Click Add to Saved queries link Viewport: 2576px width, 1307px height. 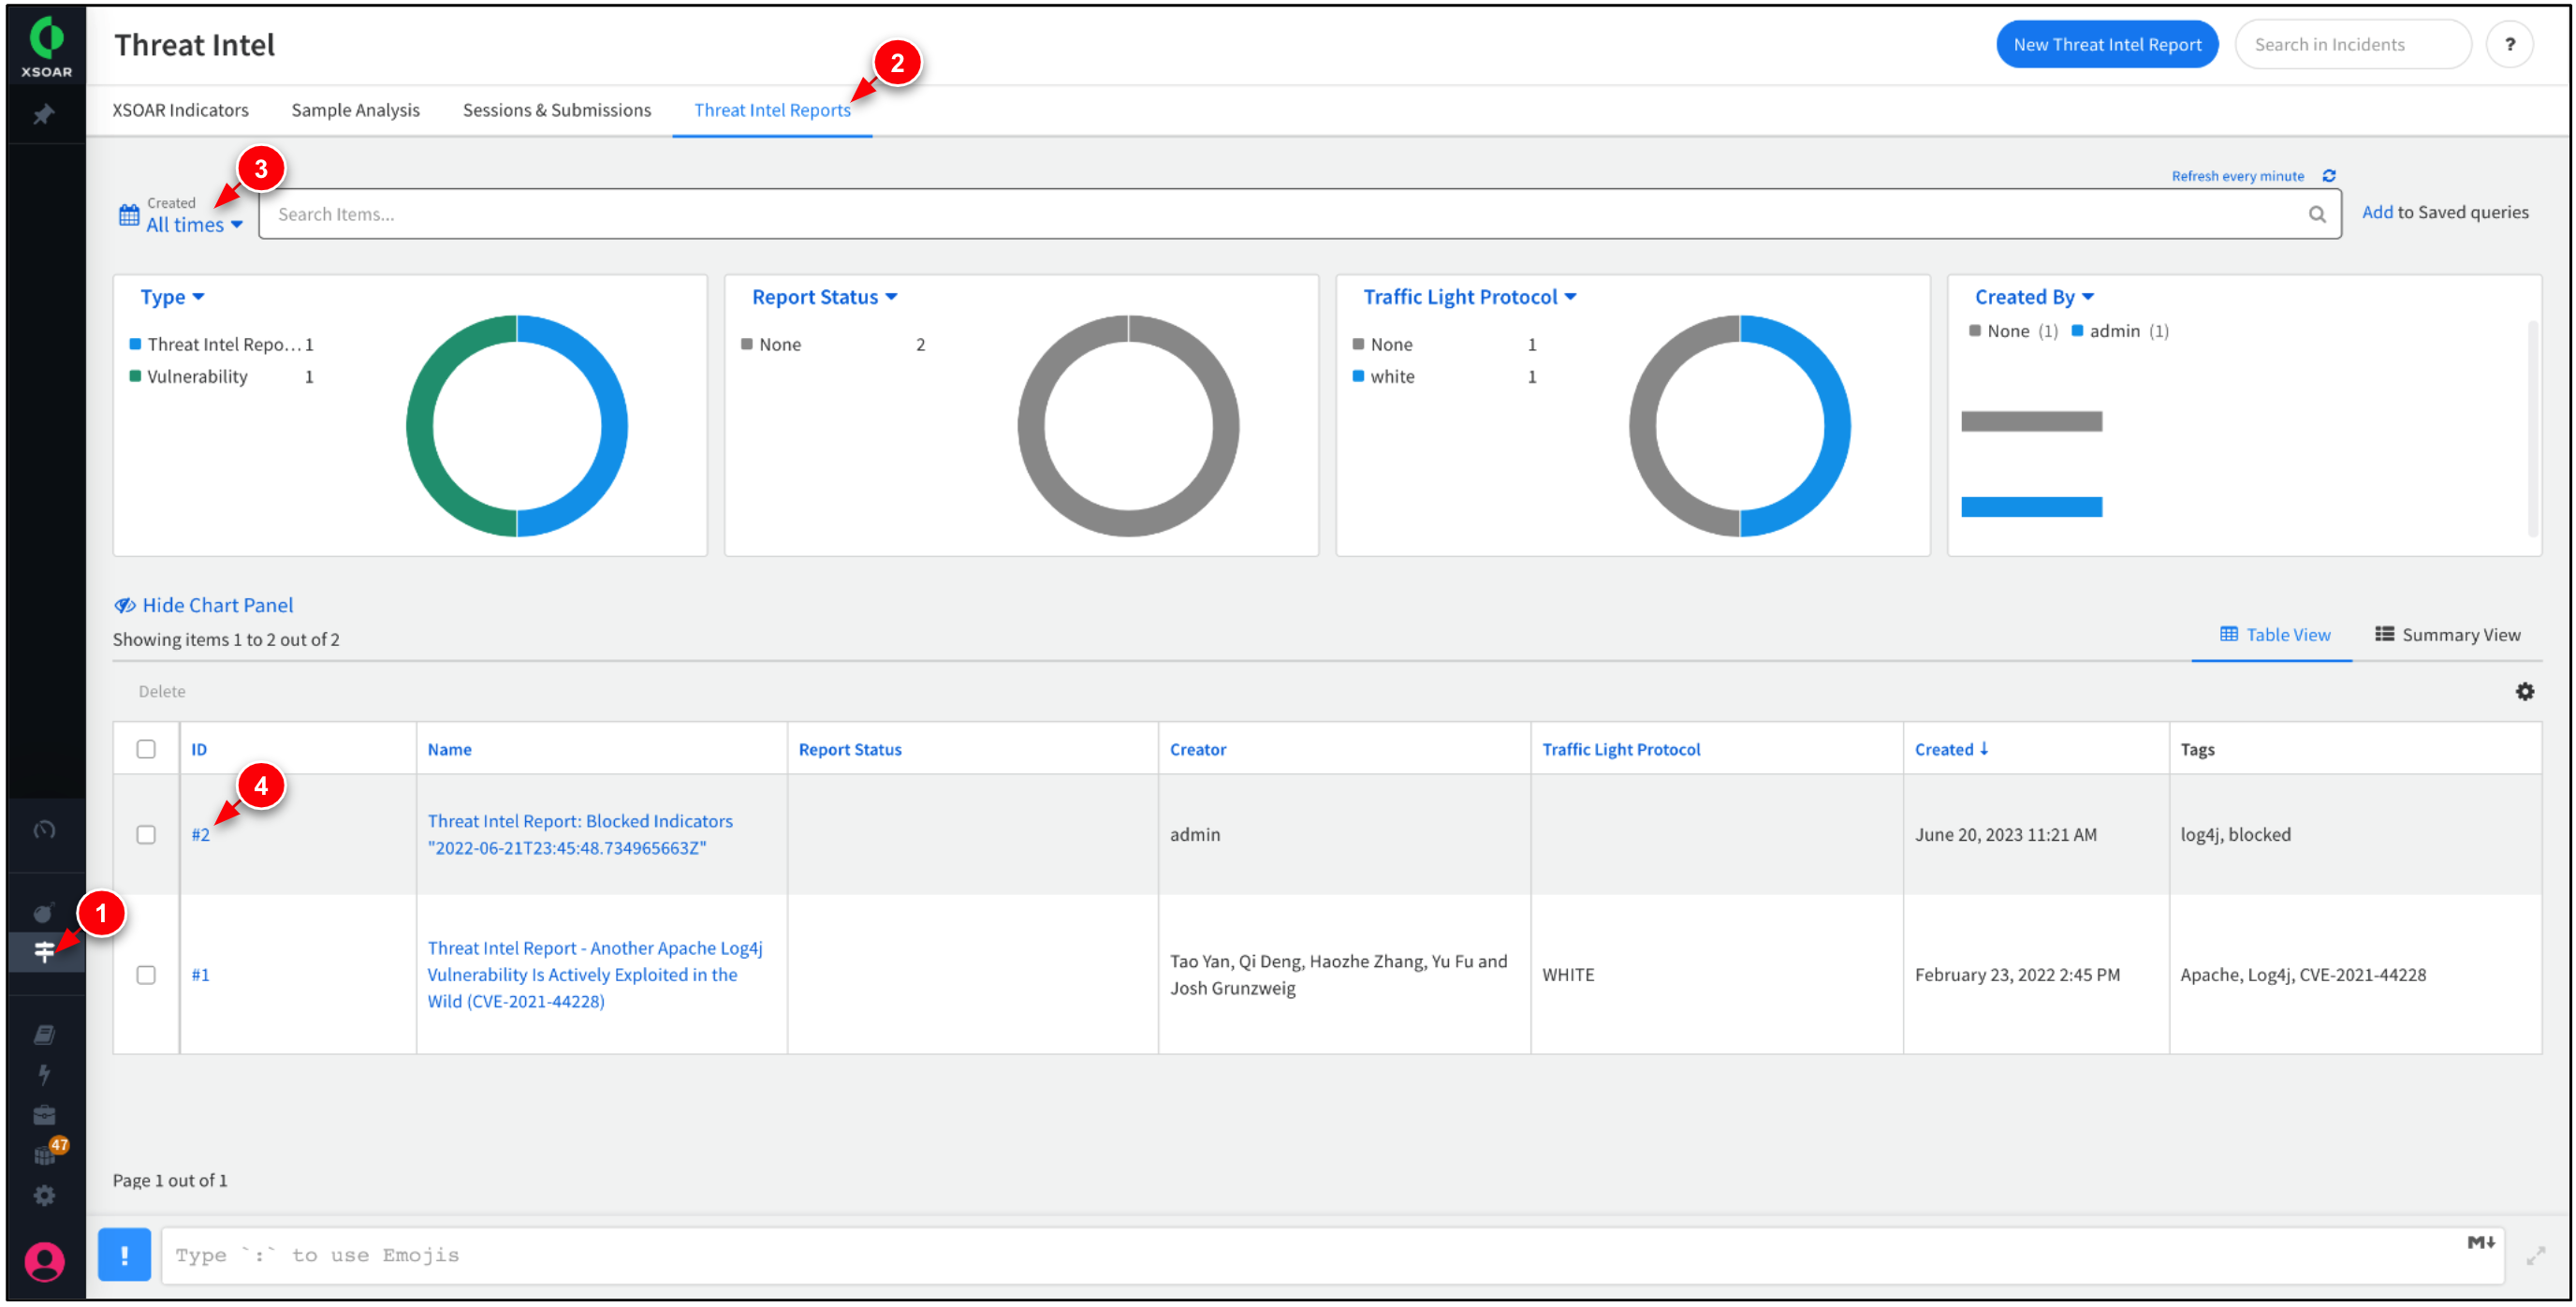(x=2444, y=212)
